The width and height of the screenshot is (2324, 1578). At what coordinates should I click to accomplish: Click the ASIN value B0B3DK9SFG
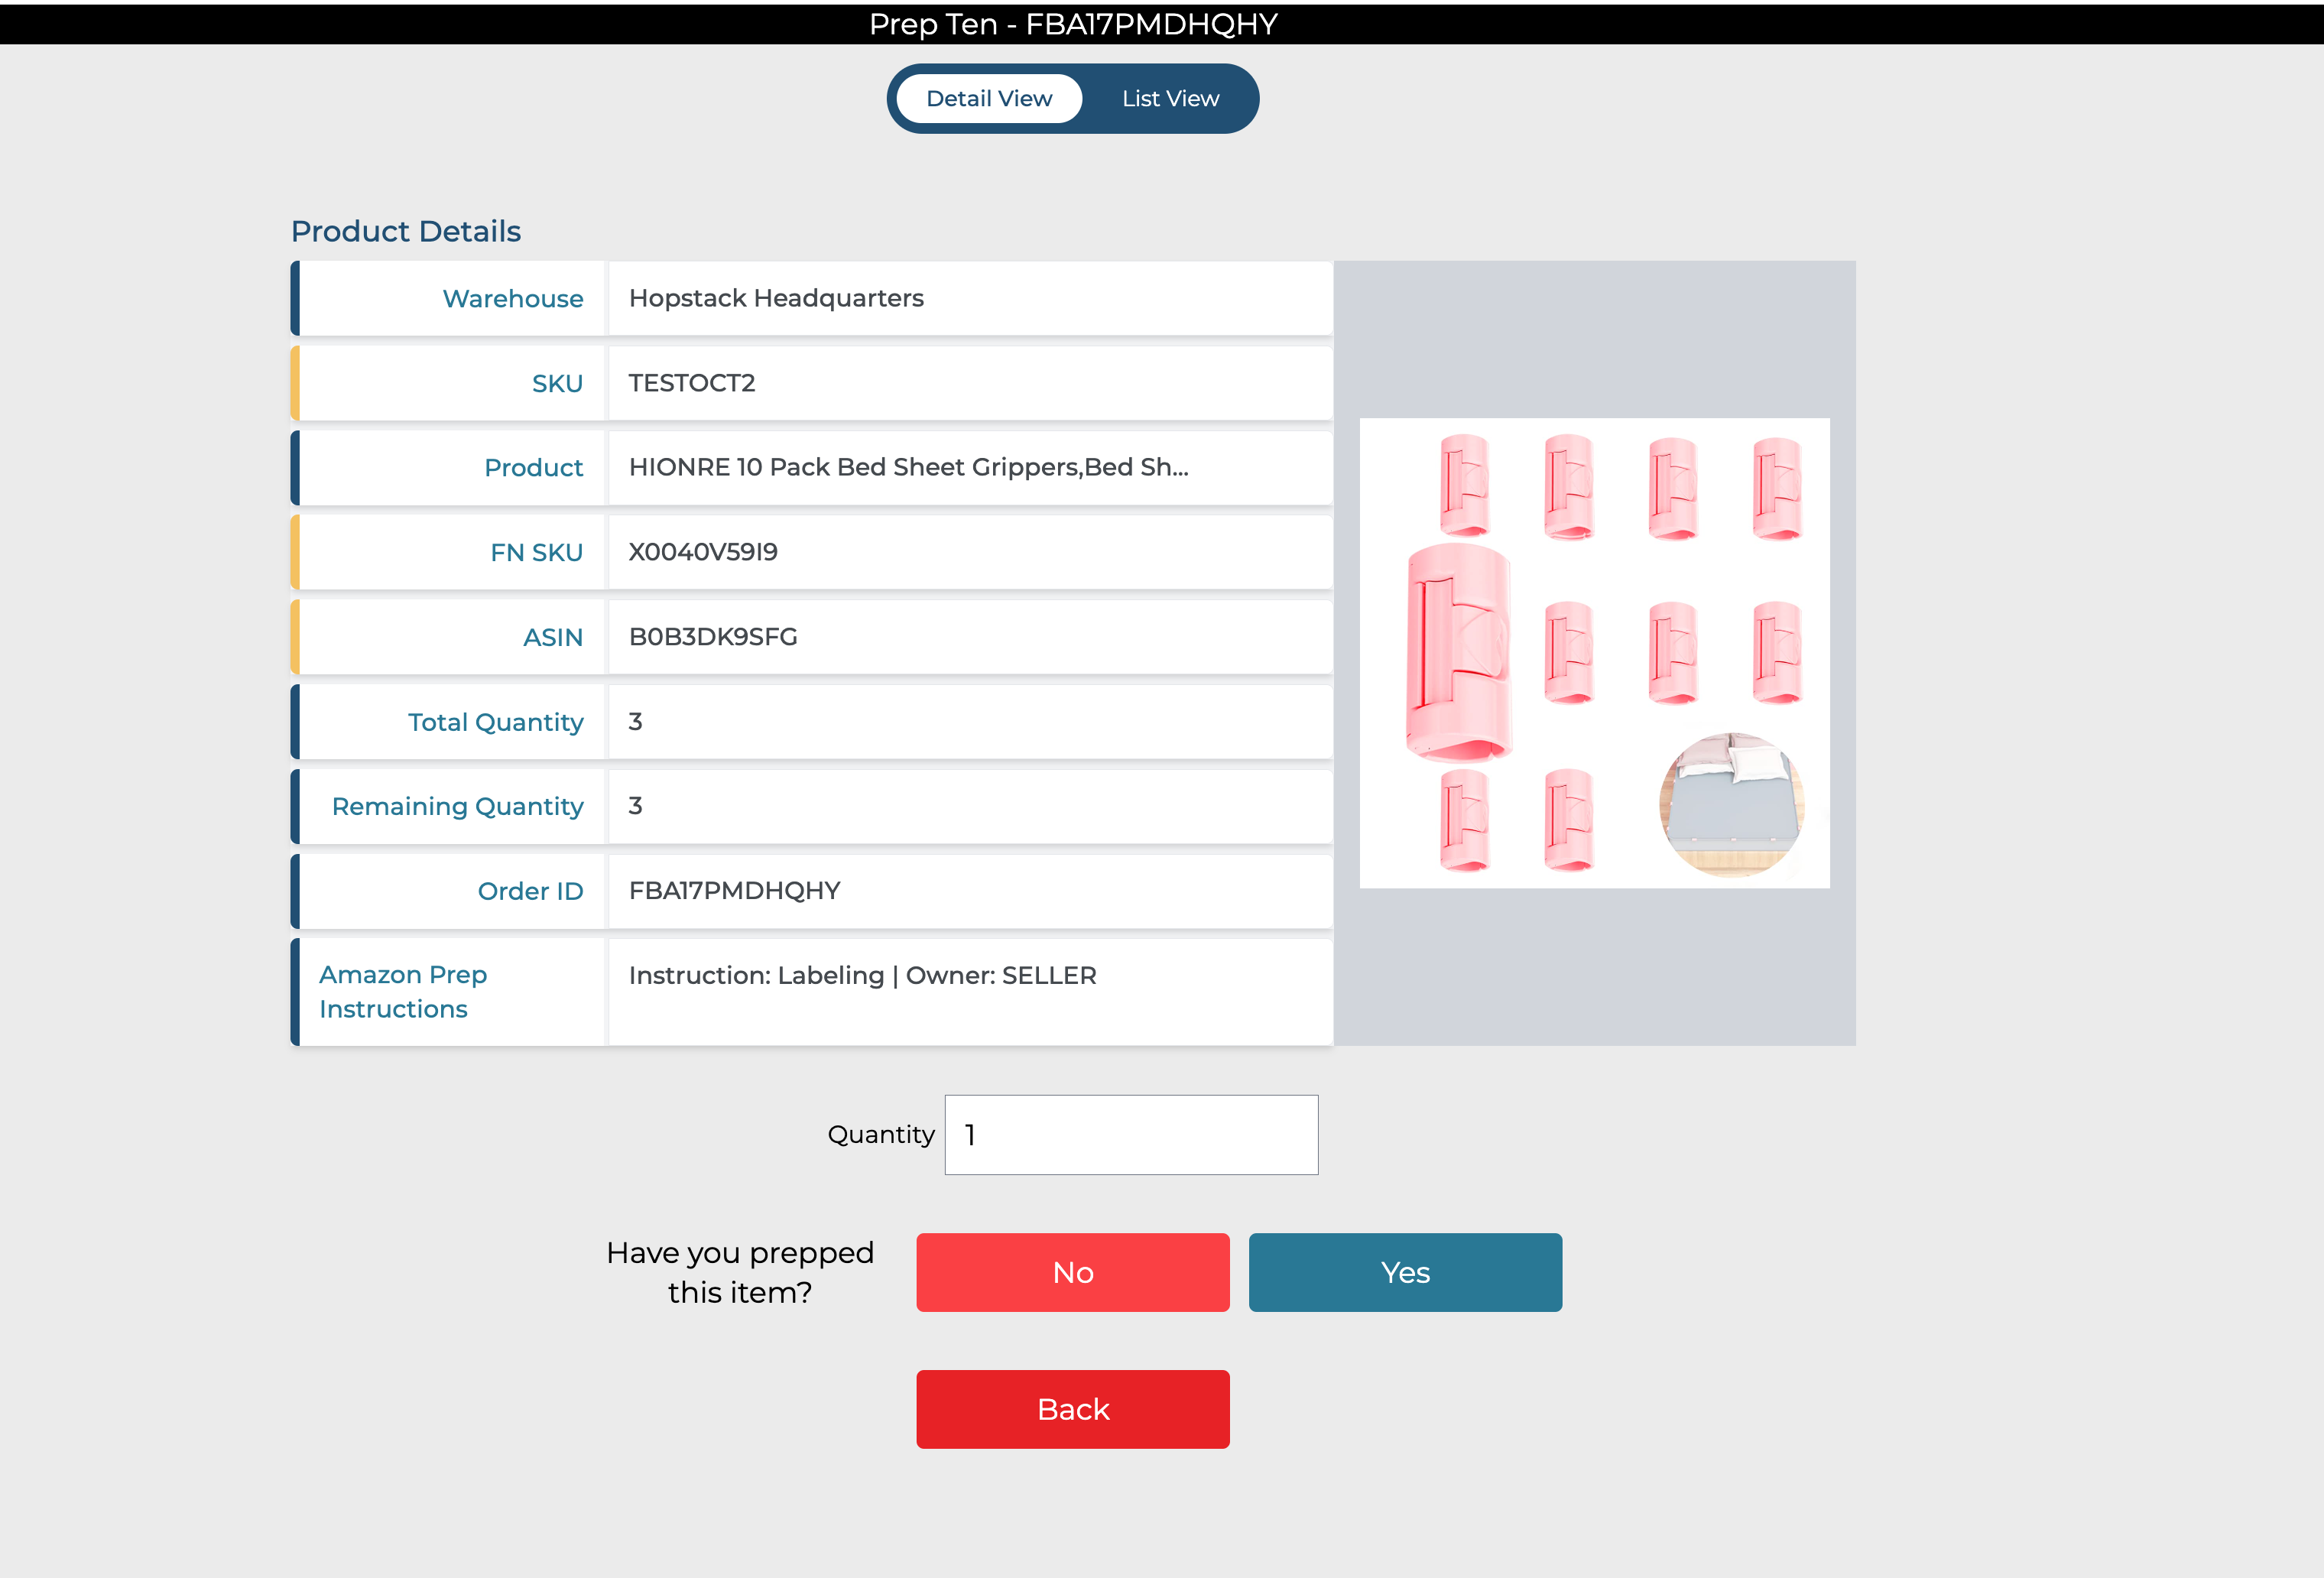[x=713, y=637]
